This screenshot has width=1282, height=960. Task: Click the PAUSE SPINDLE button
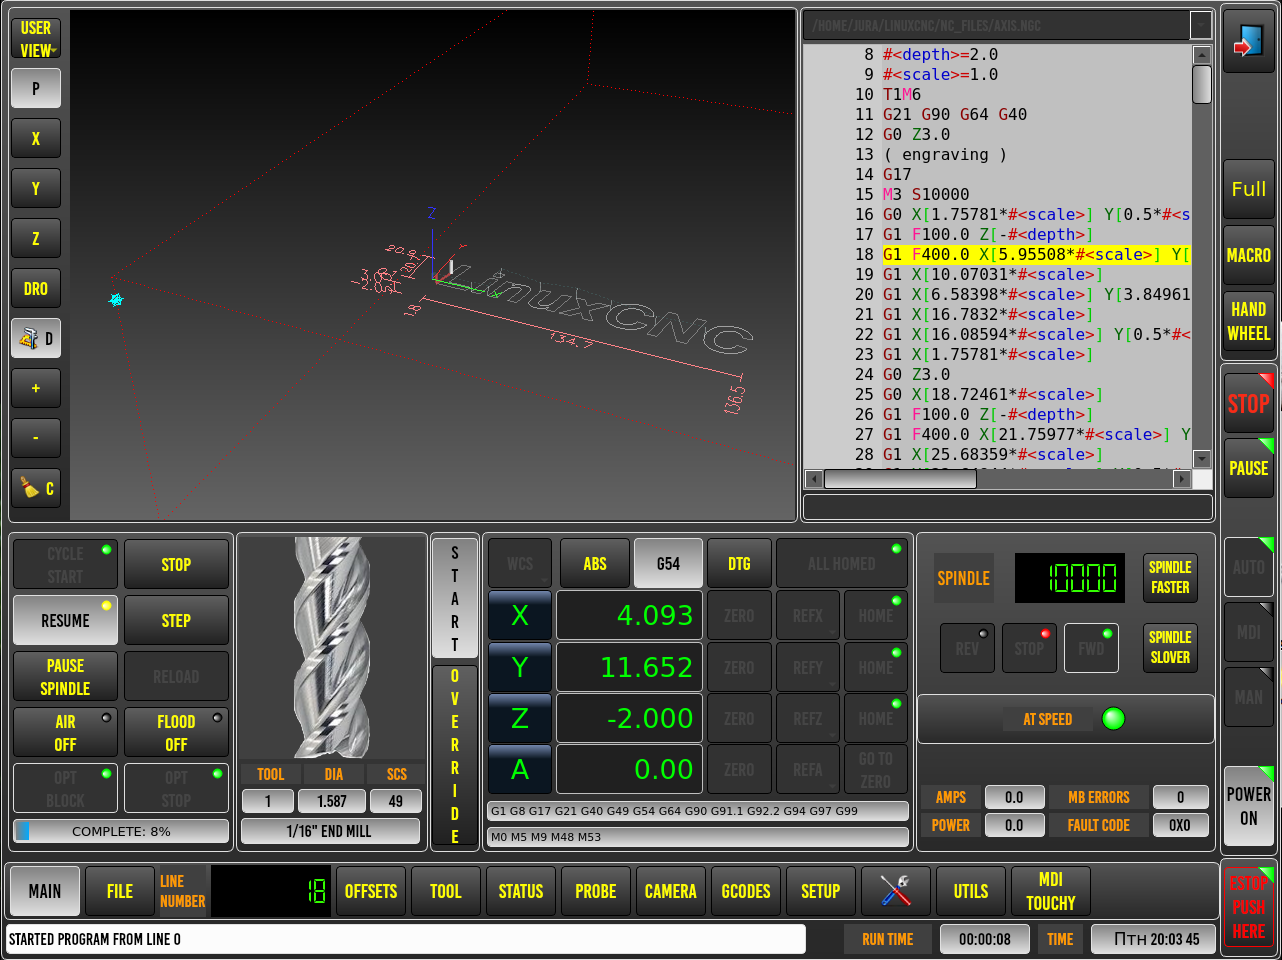[x=65, y=677]
